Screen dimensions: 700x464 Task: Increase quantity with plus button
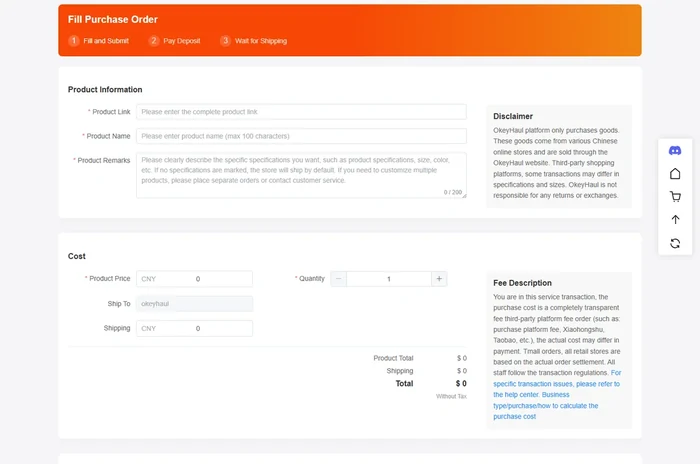pyautogui.click(x=439, y=279)
